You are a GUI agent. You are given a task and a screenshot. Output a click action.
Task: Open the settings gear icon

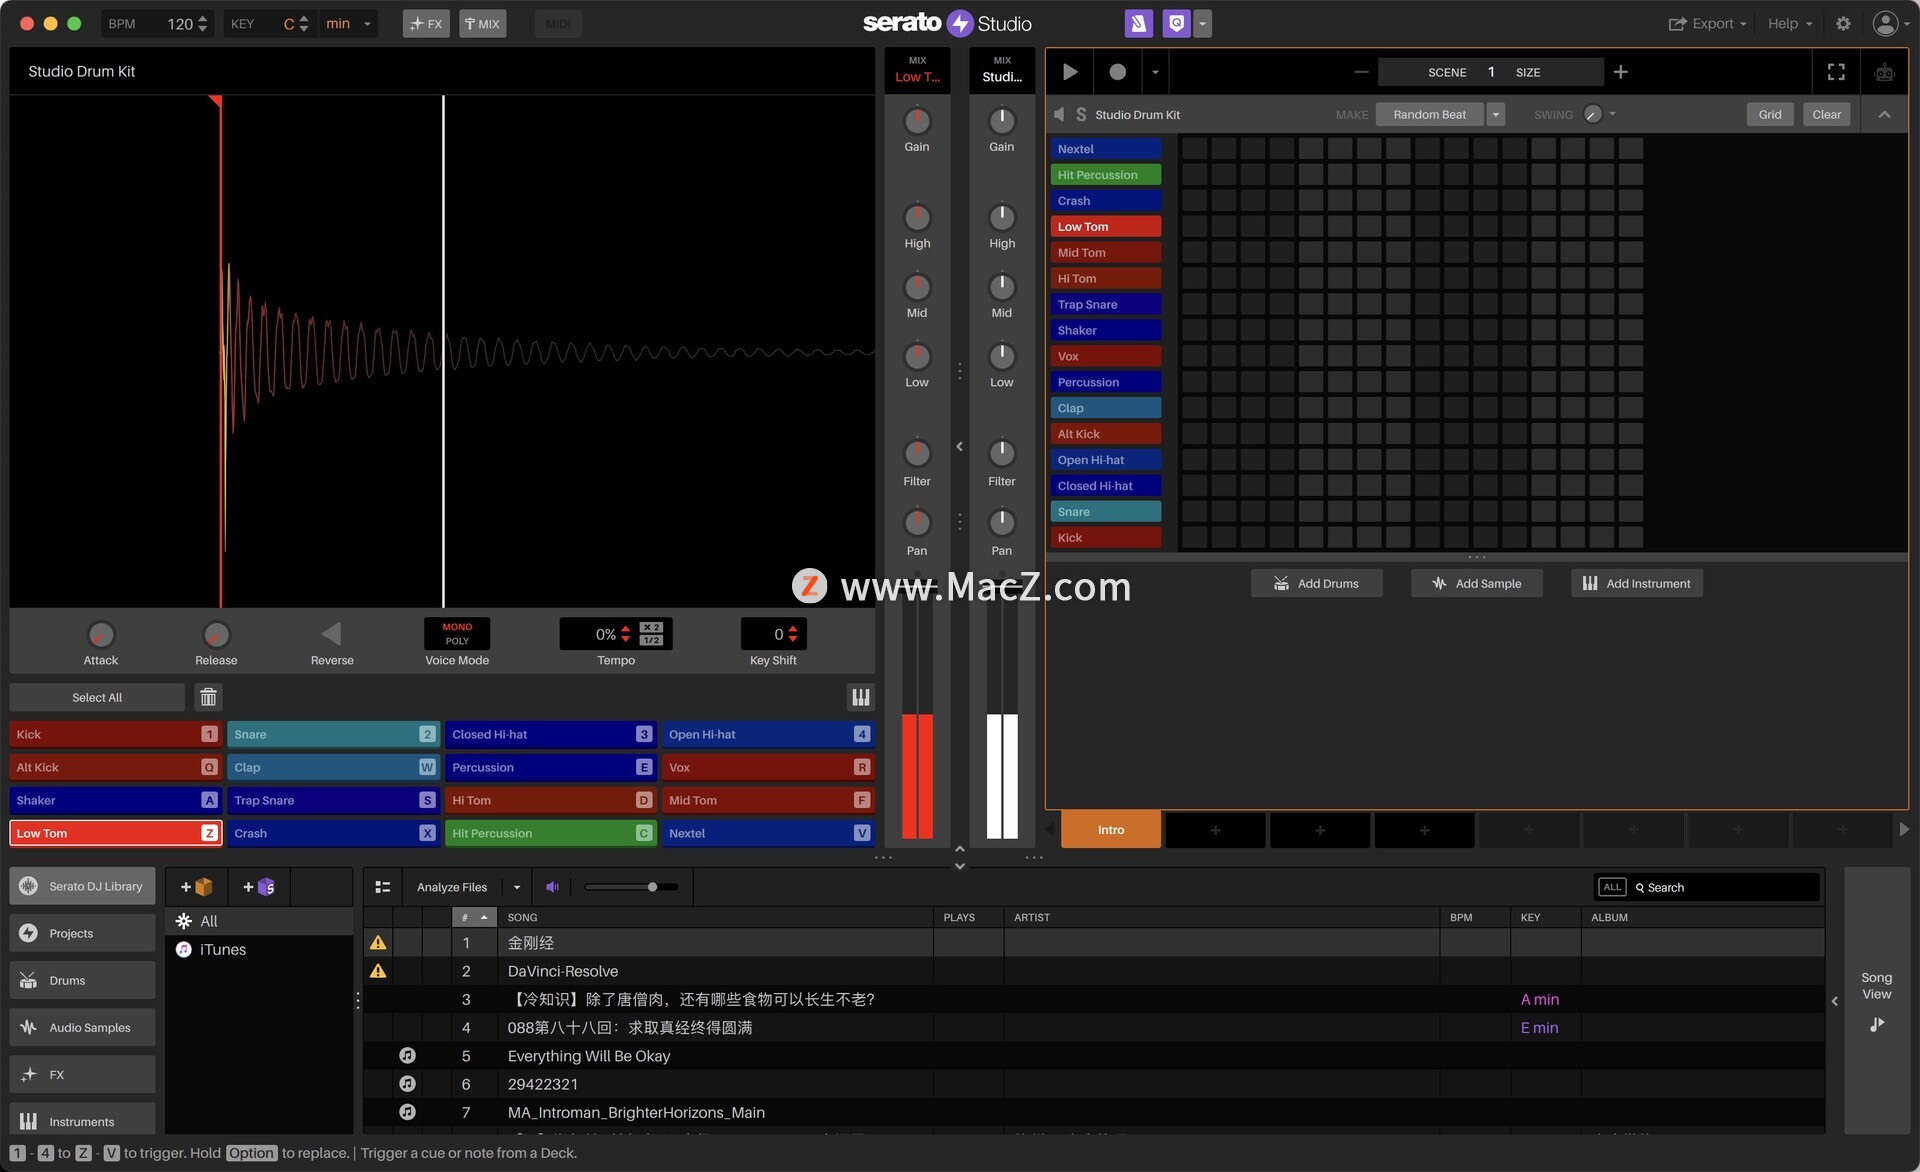[1843, 23]
